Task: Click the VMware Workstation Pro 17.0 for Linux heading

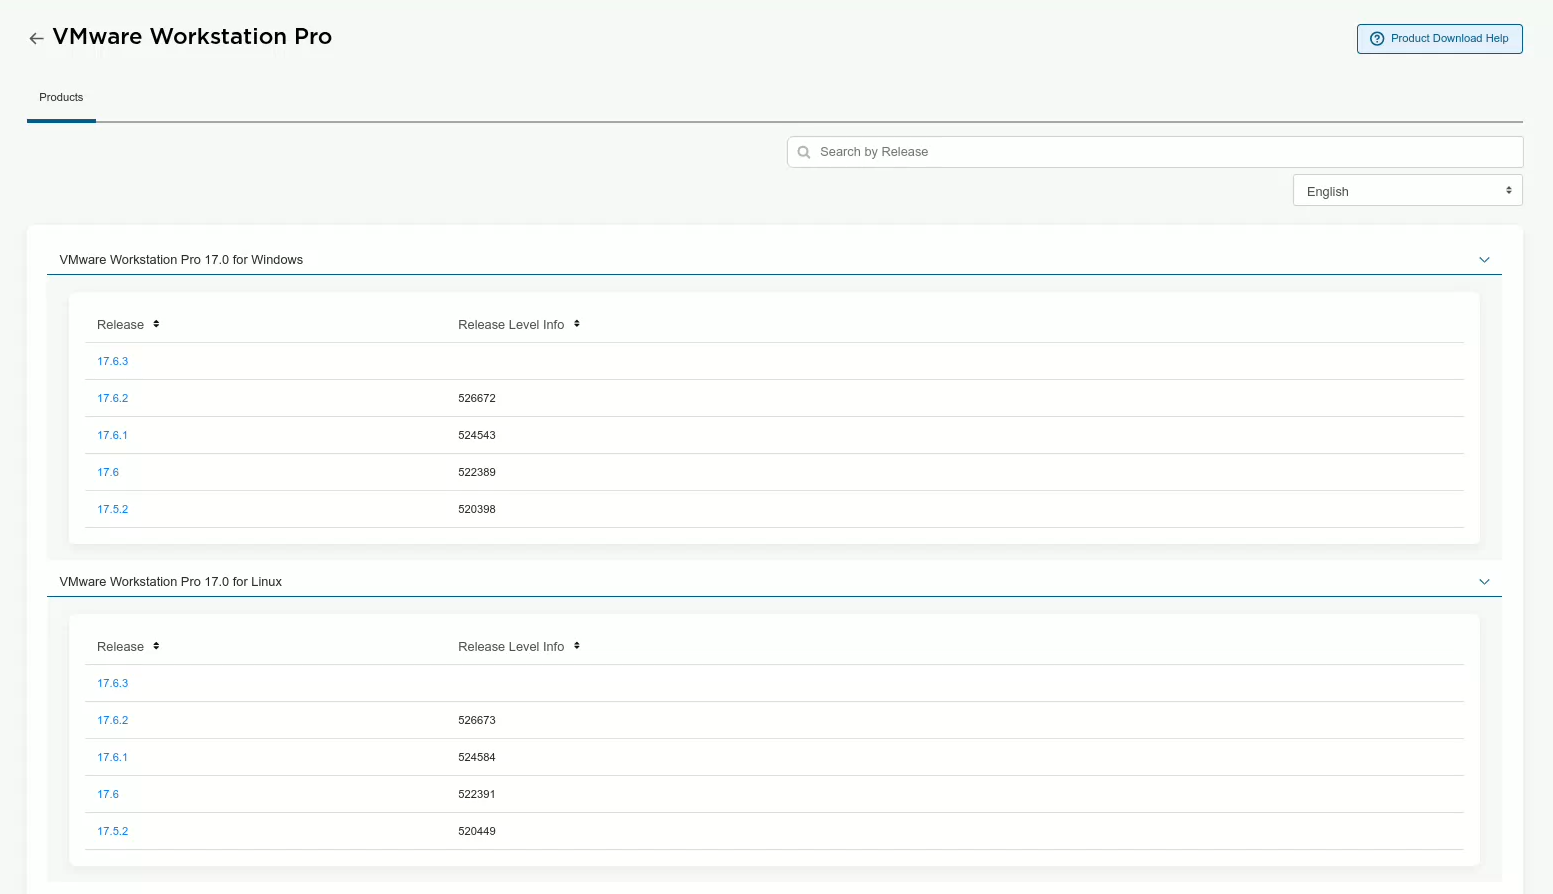Action: coord(171,582)
